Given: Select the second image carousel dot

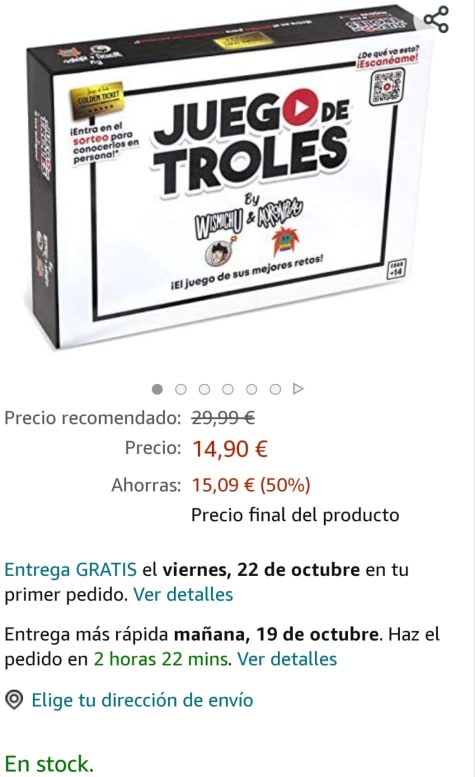Looking at the screenshot, I should click(181, 389).
